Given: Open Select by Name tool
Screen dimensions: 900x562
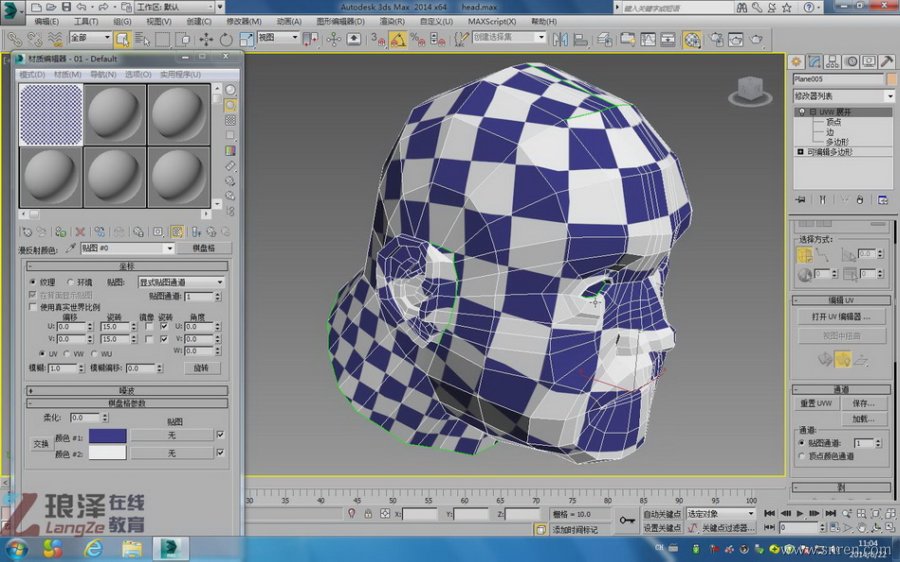Looking at the screenshot, I should [142, 39].
